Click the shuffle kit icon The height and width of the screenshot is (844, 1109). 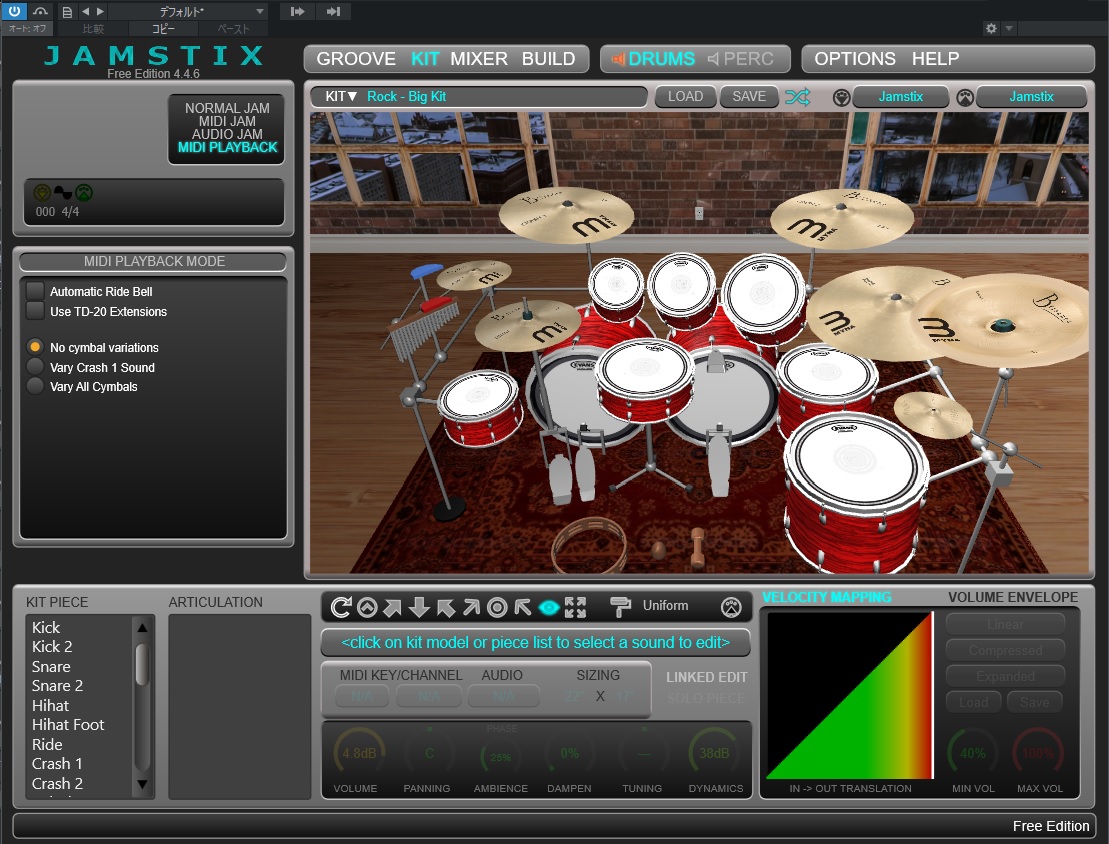(x=797, y=97)
